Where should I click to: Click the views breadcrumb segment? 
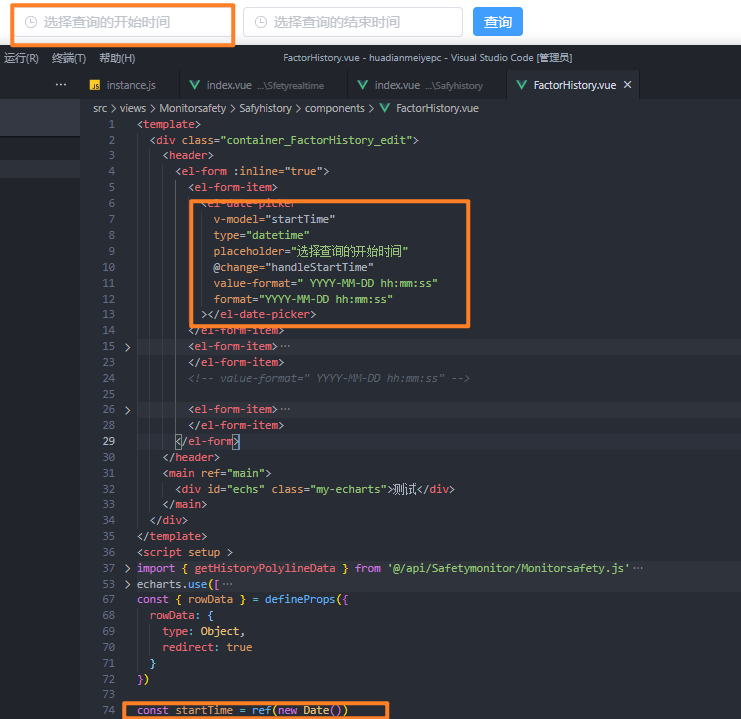[133, 108]
